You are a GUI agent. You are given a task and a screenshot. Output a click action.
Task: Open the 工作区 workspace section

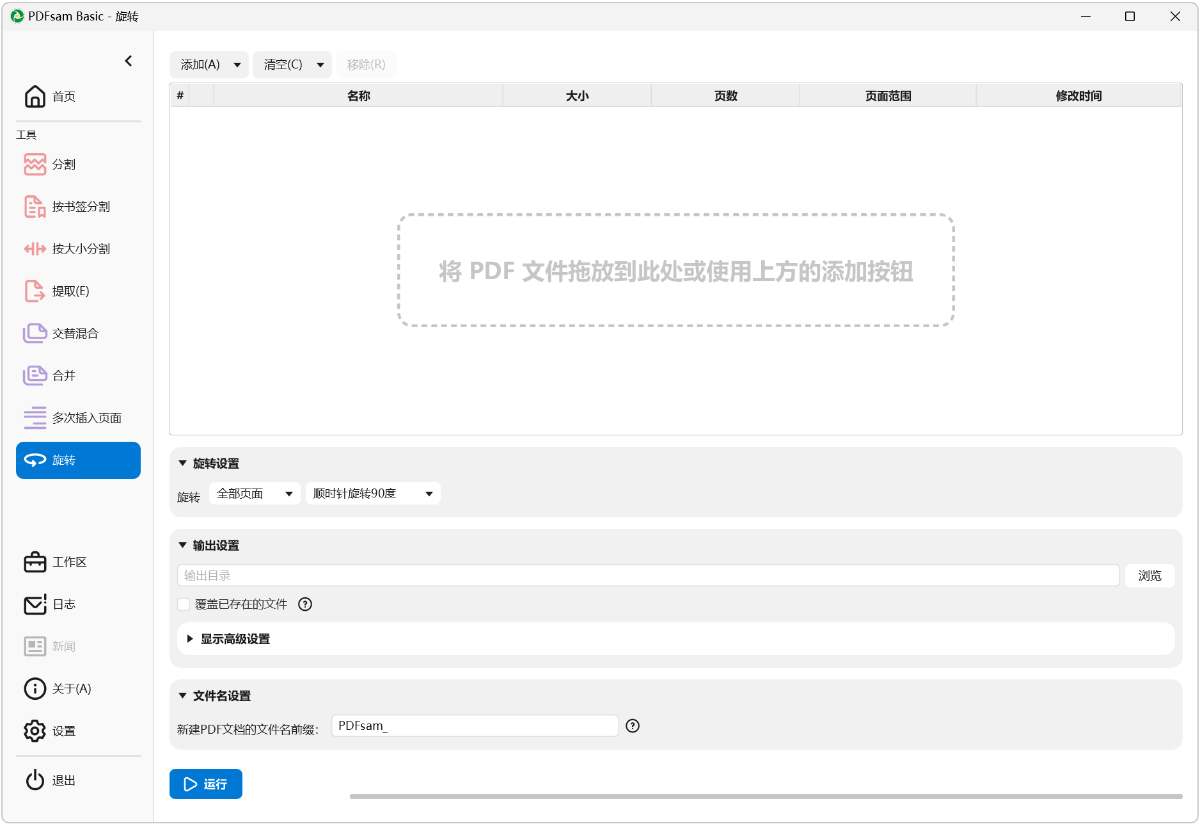point(78,562)
